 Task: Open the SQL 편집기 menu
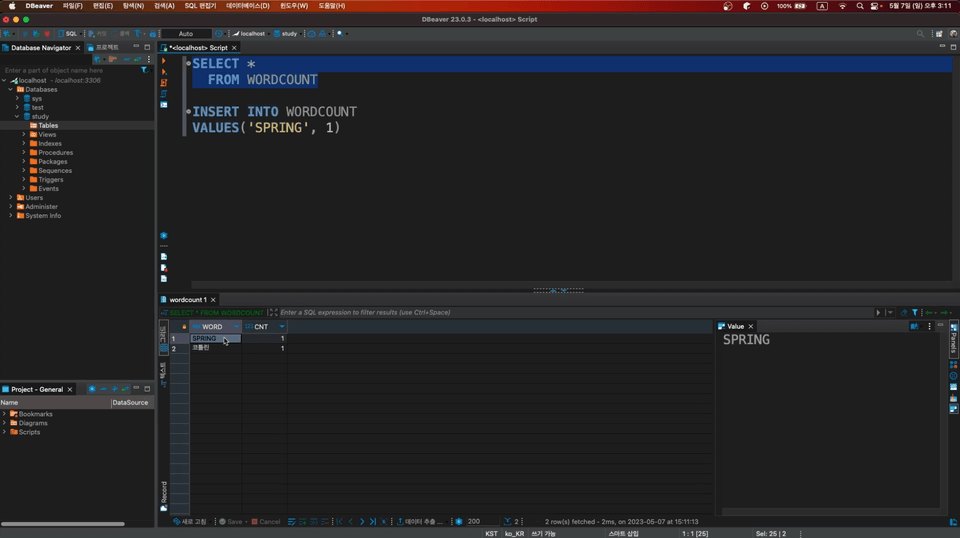click(200, 6)
